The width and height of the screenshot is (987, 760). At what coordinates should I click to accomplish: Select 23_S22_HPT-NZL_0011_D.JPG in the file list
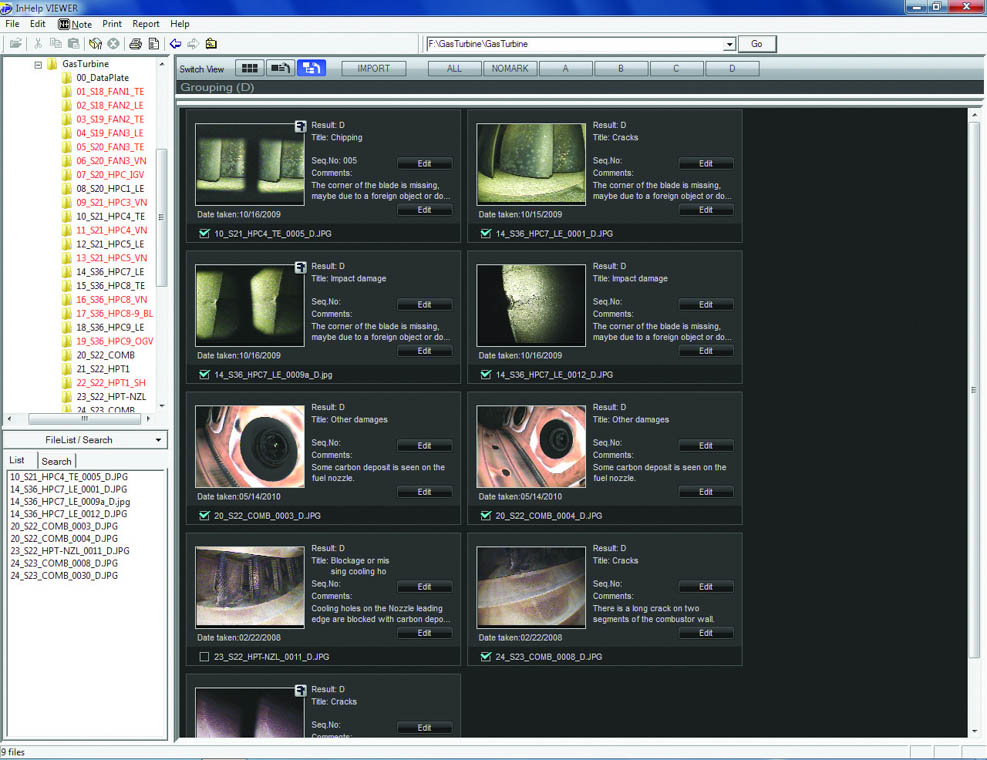click(x=70, y=551)
